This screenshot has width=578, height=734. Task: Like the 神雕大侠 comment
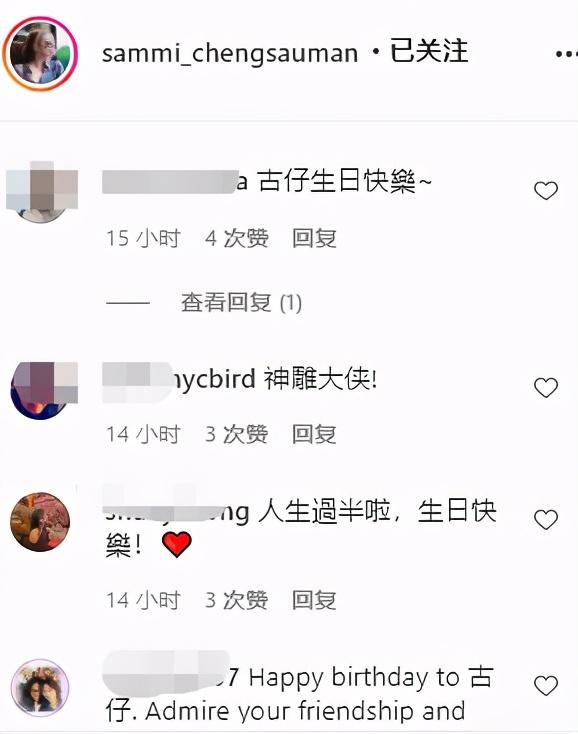(x=546, y=388)
